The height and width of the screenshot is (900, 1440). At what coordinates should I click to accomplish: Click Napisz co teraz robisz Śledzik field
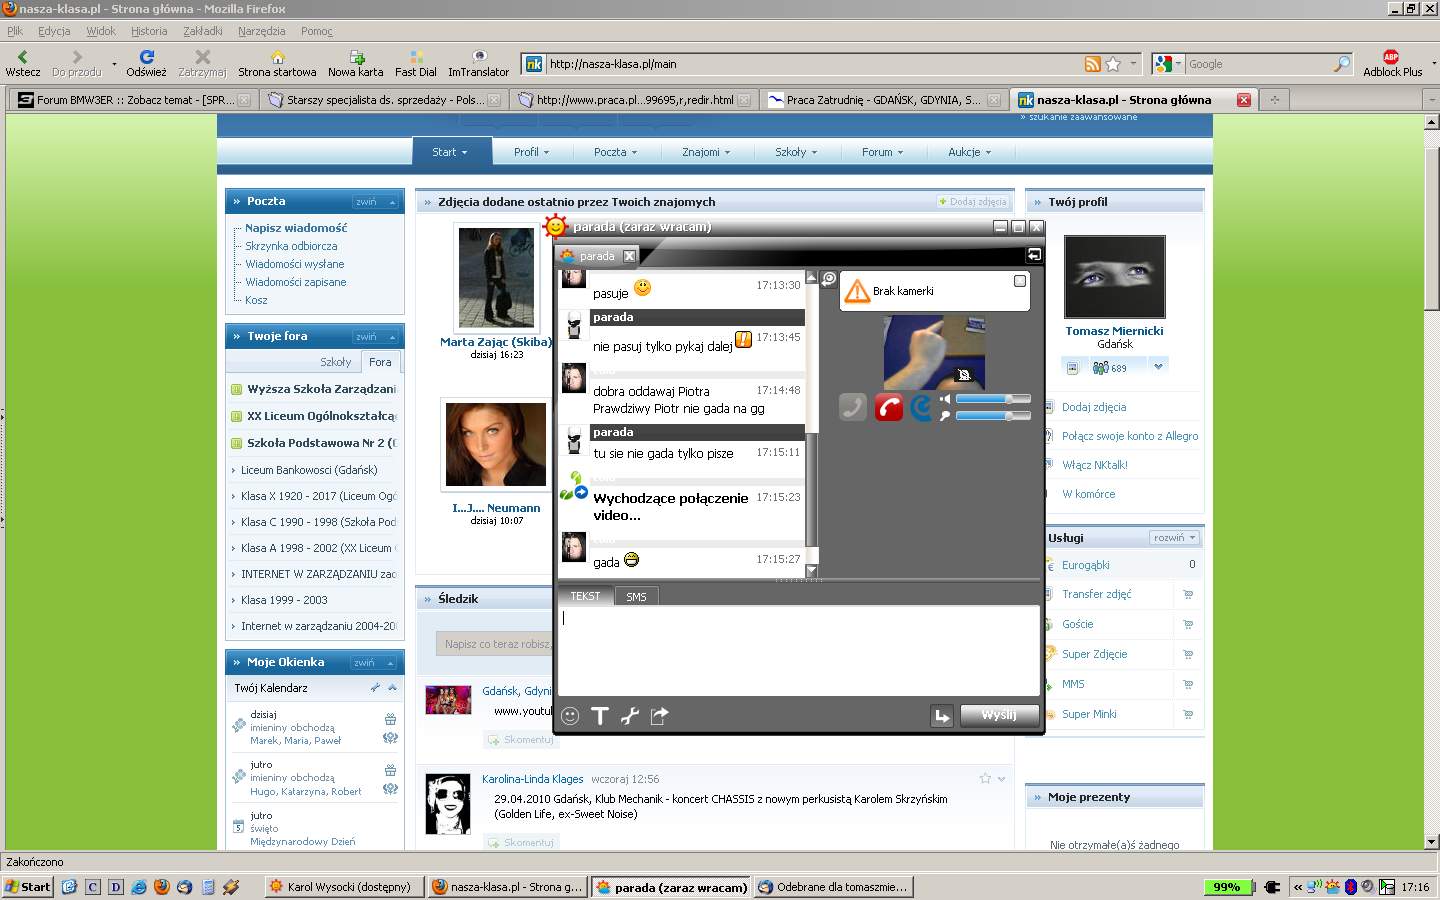point(497,644)
